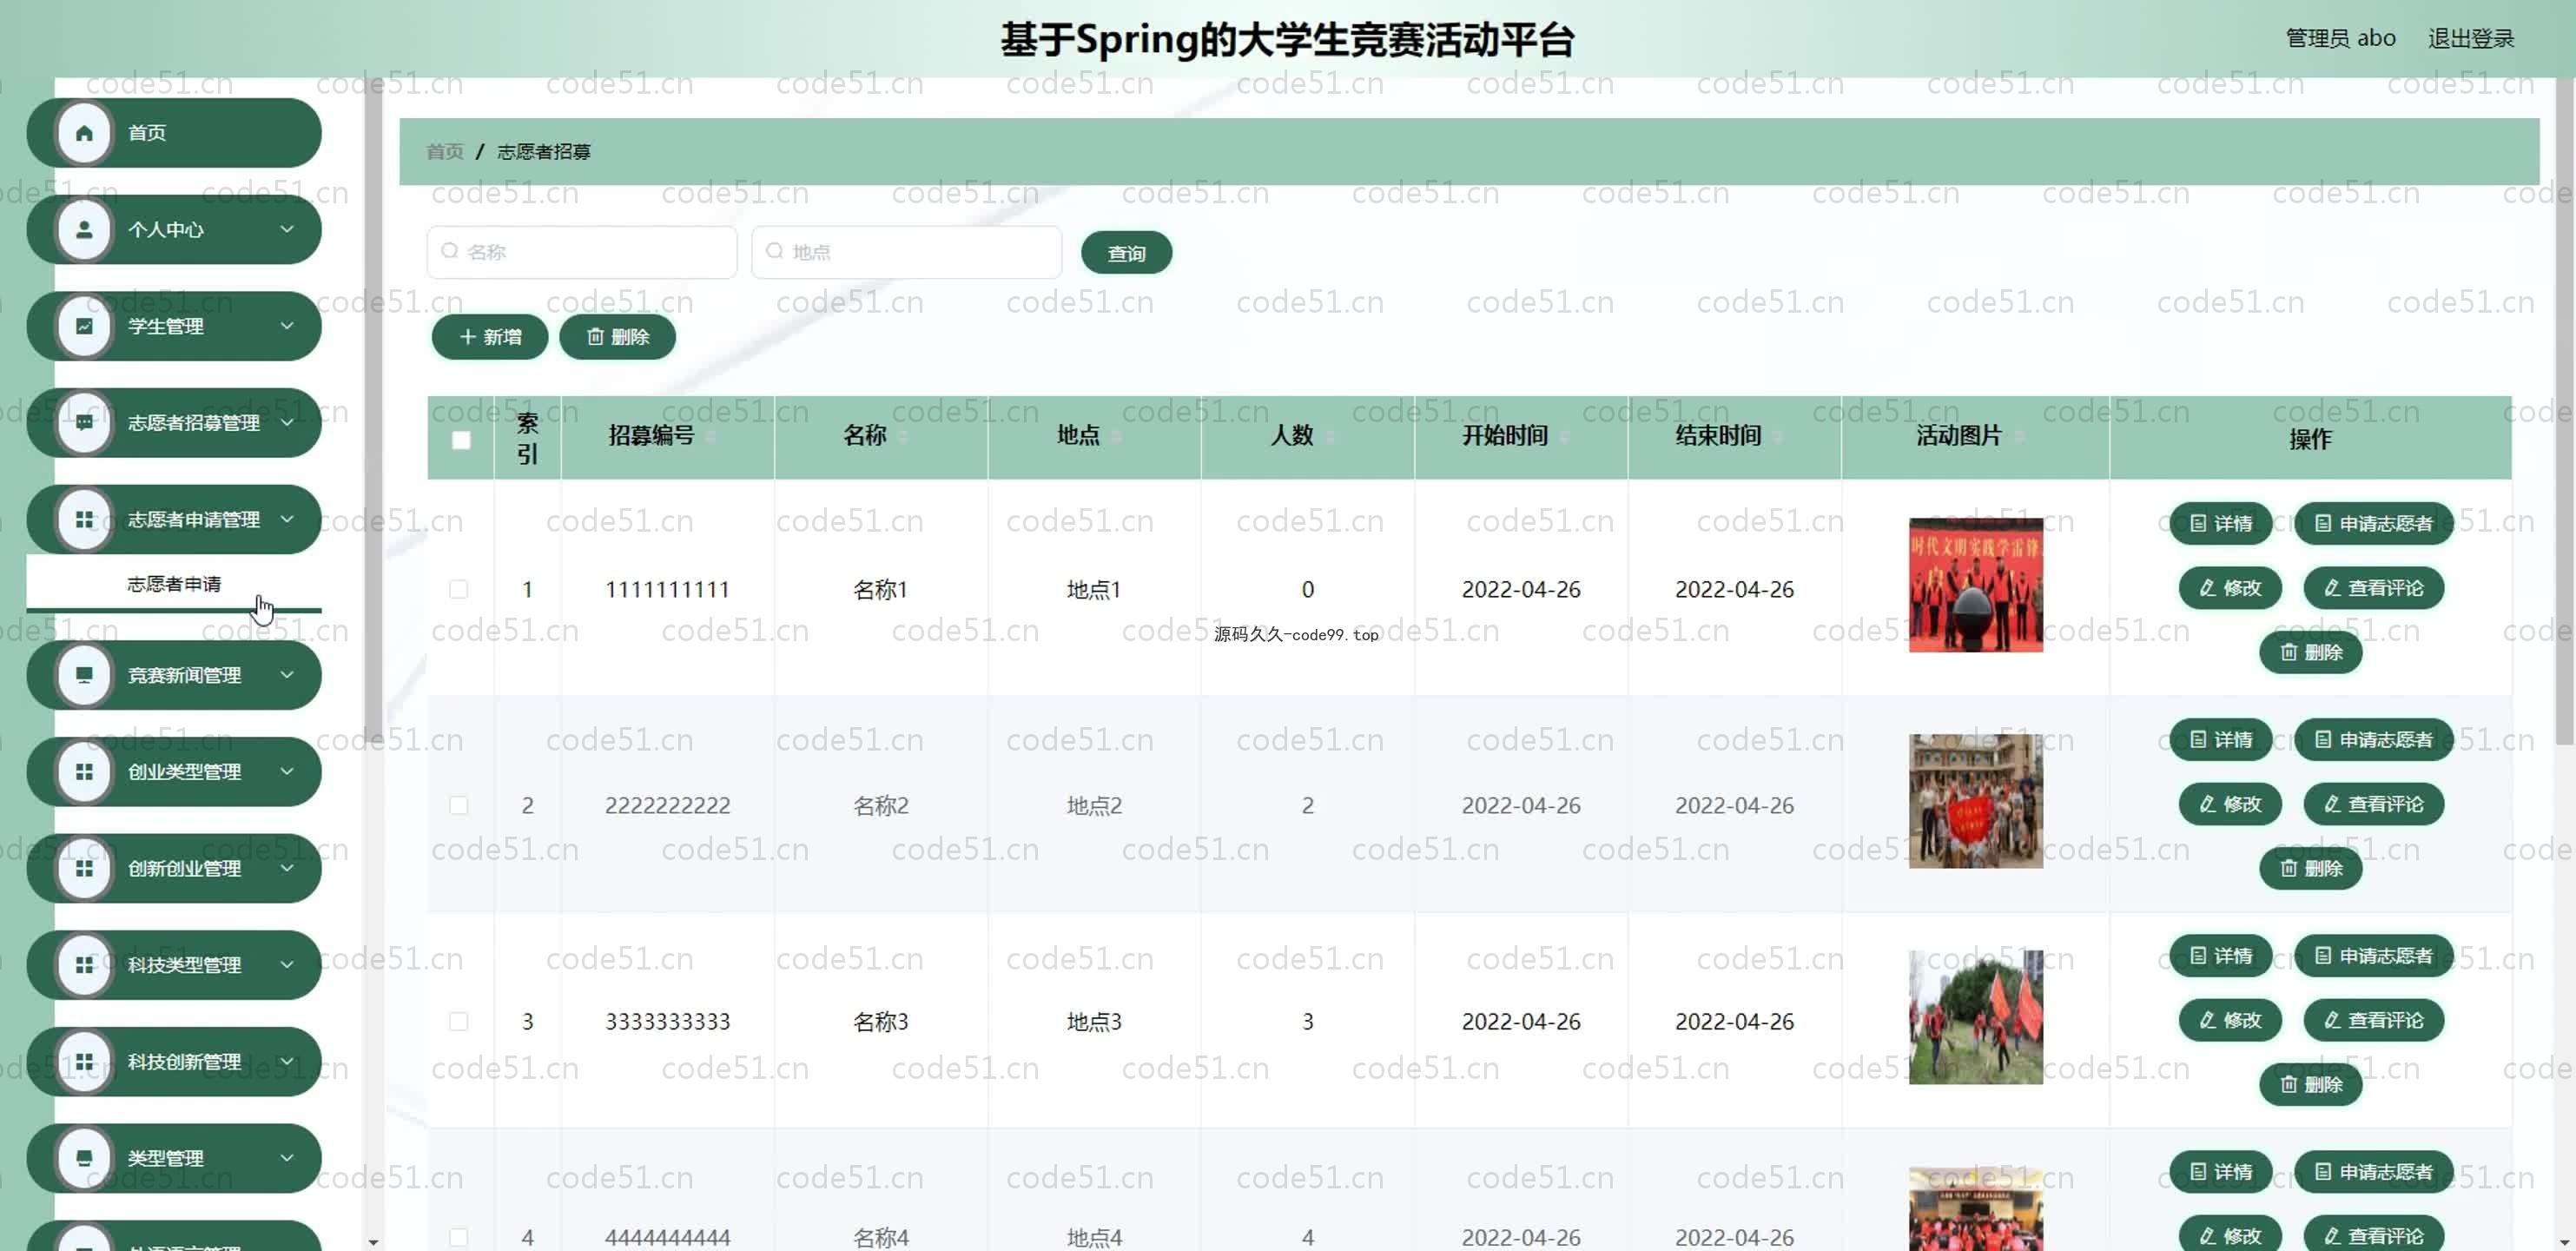Select all rows with header checkbox
Image resolution: width=2576 pixels, height=1251 pixels.
coord(461,440)
